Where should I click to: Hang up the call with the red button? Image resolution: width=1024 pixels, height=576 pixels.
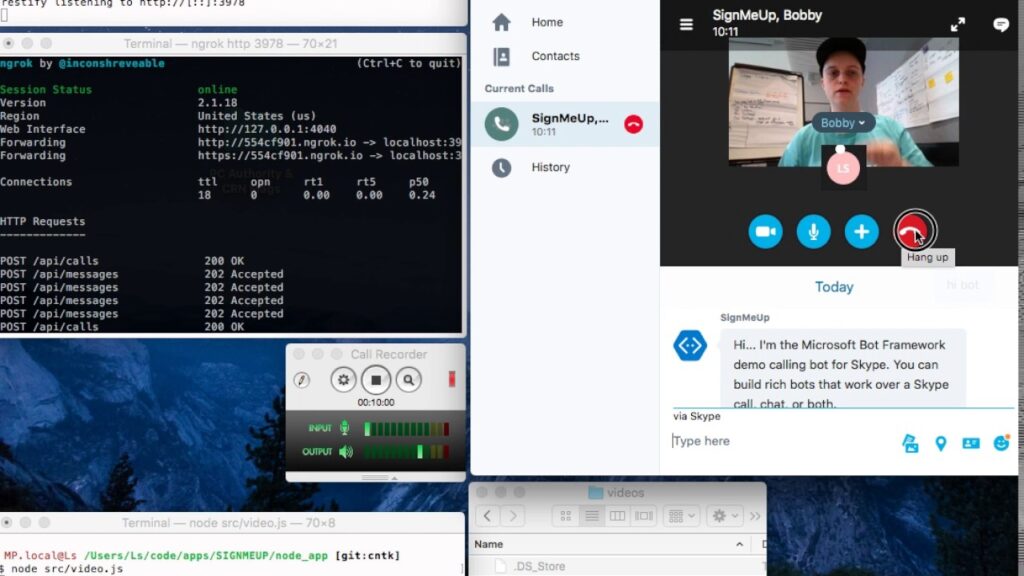pyautogui.click(x=914, y=231)
